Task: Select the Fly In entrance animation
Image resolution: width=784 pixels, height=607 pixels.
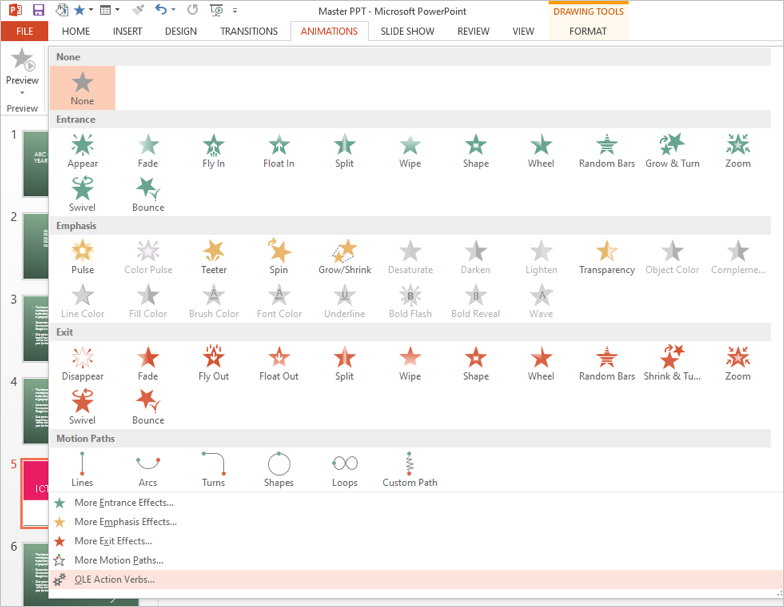Action: [x=214, y=150]
